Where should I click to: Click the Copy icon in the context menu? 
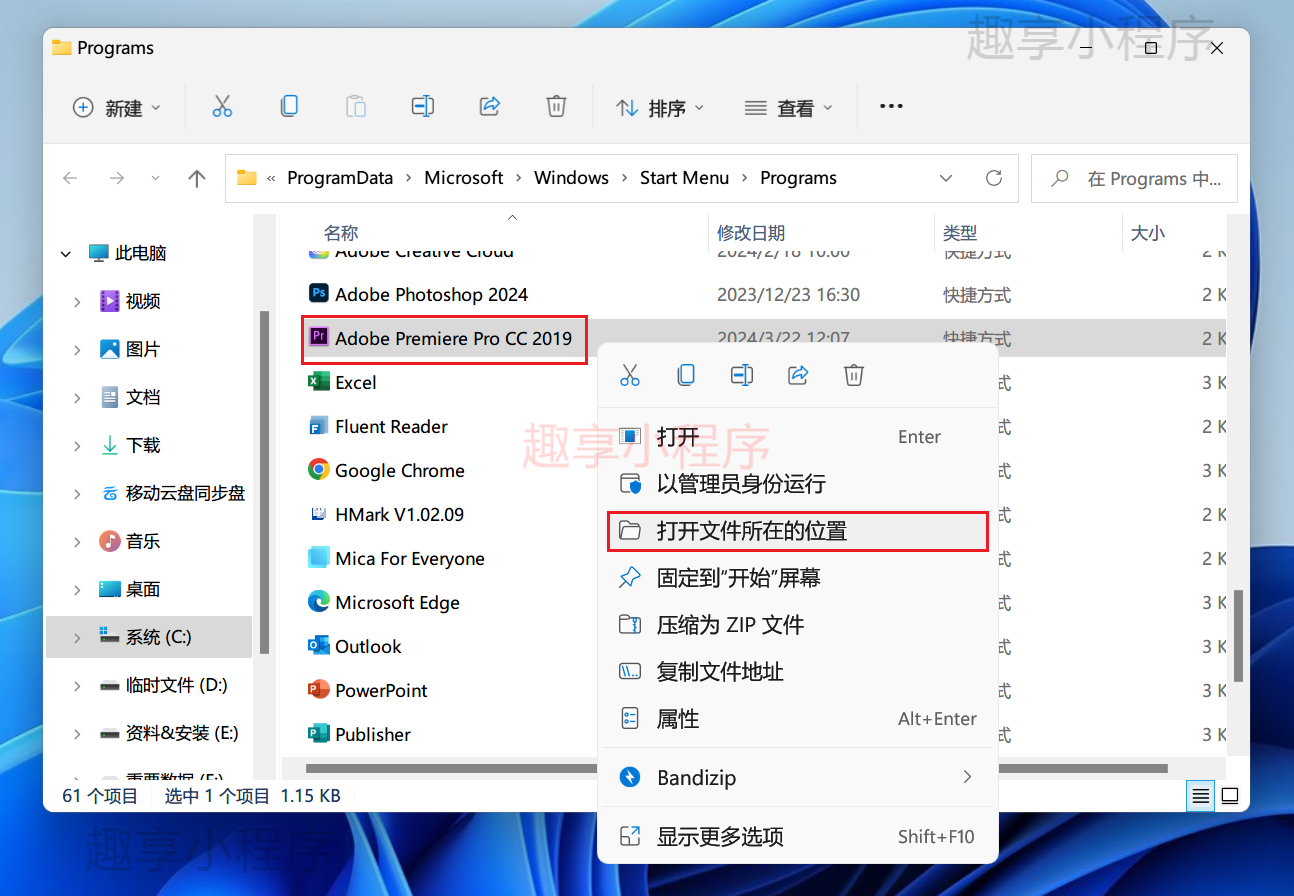(686, 375)
